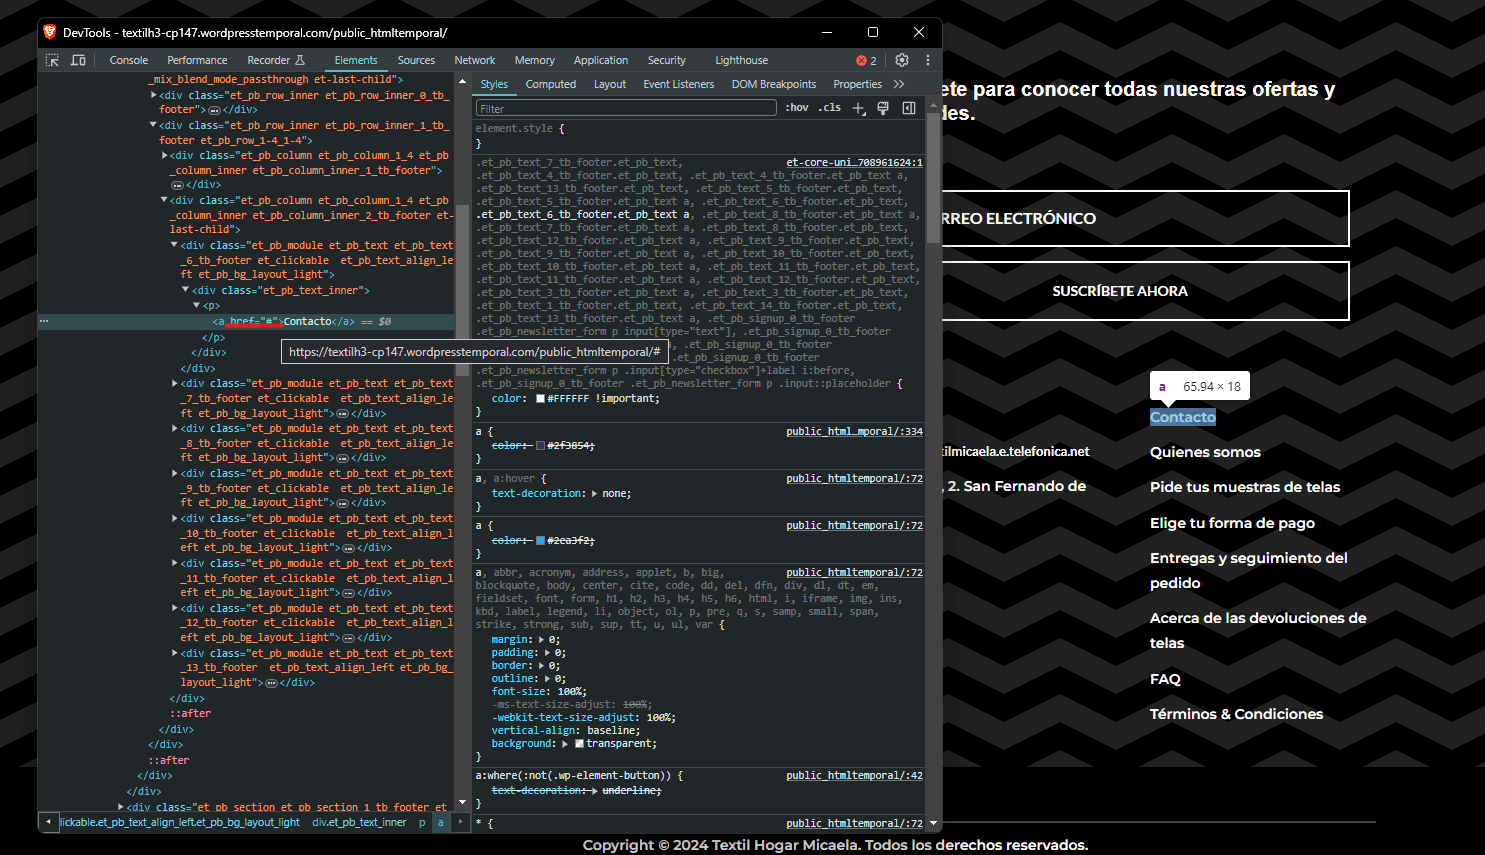Open the Application tab
1485x855 pixels.
601,60
